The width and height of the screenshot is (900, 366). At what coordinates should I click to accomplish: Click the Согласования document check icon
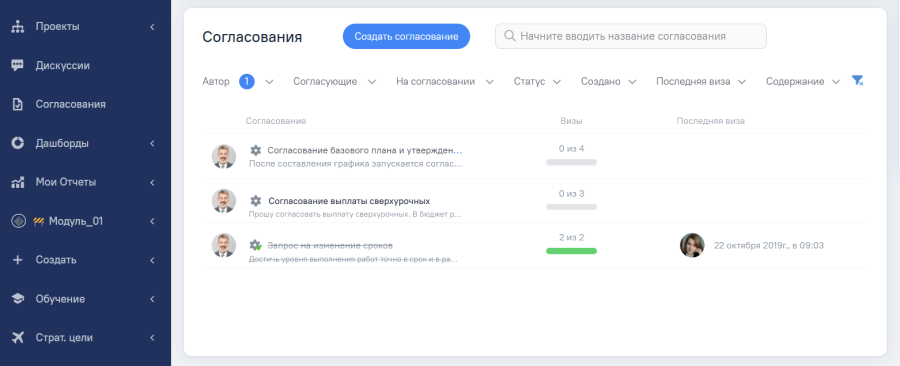[x=18, y=104]
